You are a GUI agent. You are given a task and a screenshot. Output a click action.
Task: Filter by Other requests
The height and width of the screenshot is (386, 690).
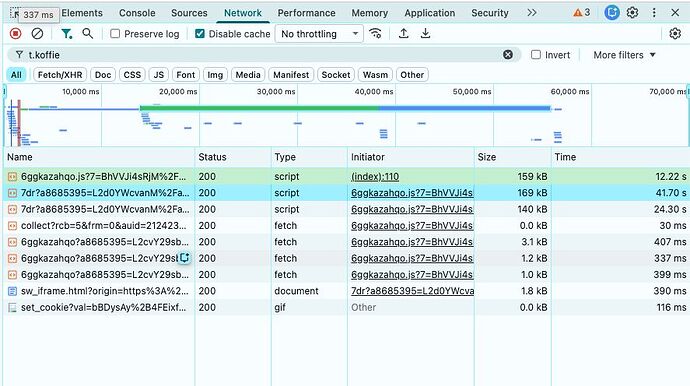pyautogui.click(x=412, y=75)
